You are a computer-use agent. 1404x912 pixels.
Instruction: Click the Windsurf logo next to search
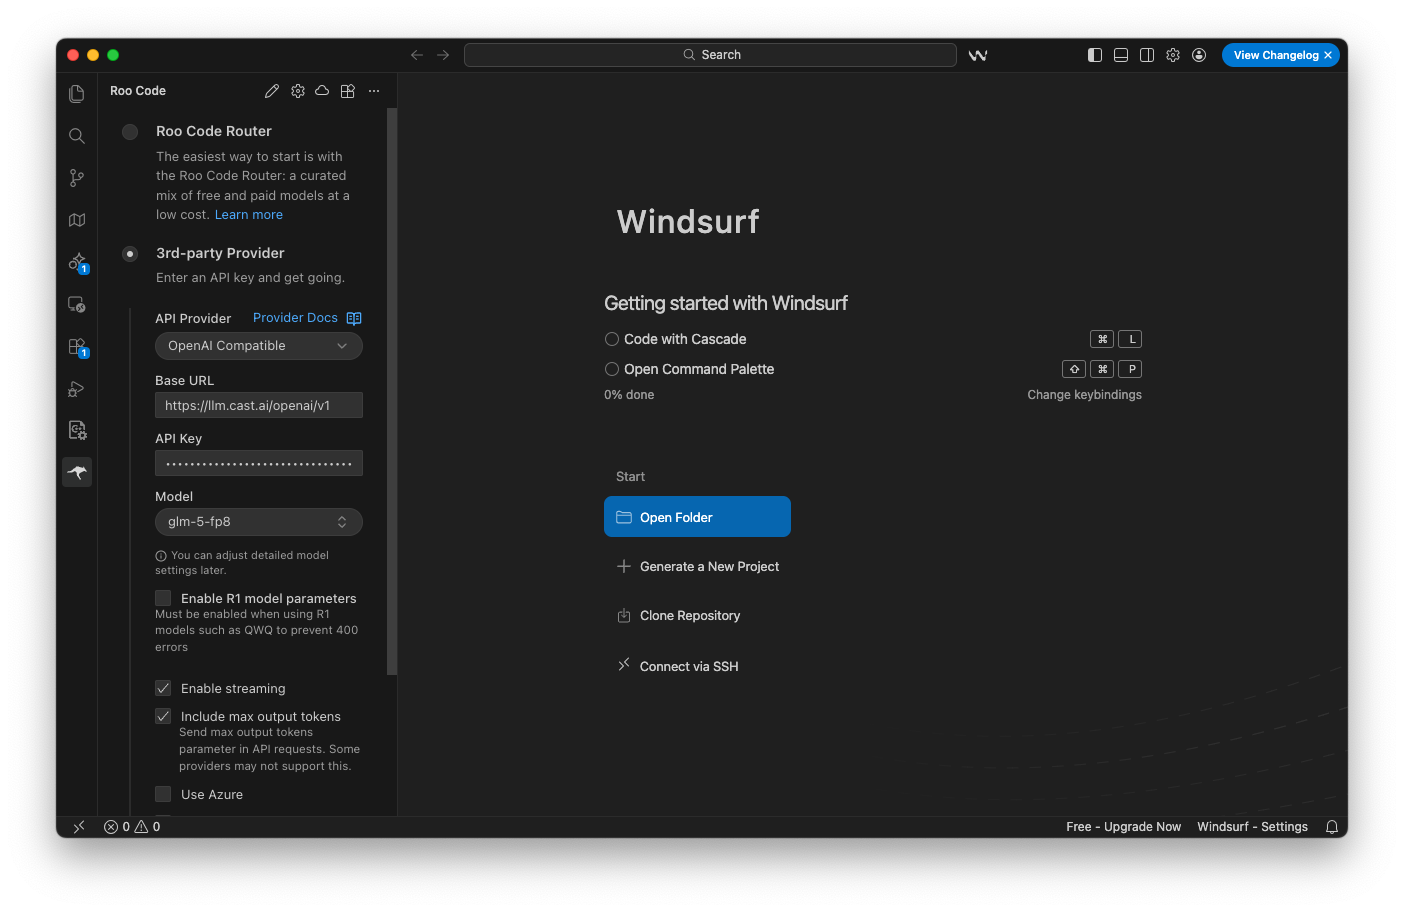pos(978,55)
